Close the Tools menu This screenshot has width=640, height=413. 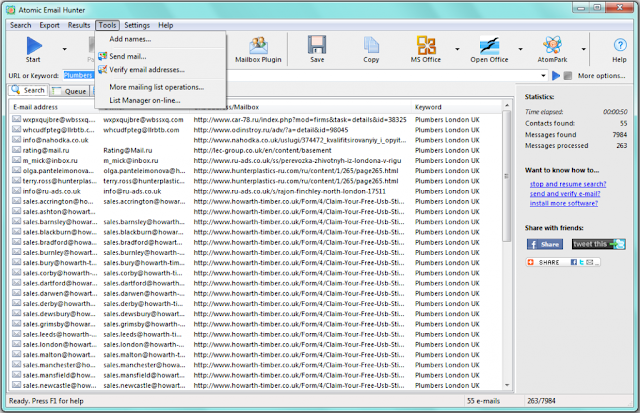click(107, 25)
